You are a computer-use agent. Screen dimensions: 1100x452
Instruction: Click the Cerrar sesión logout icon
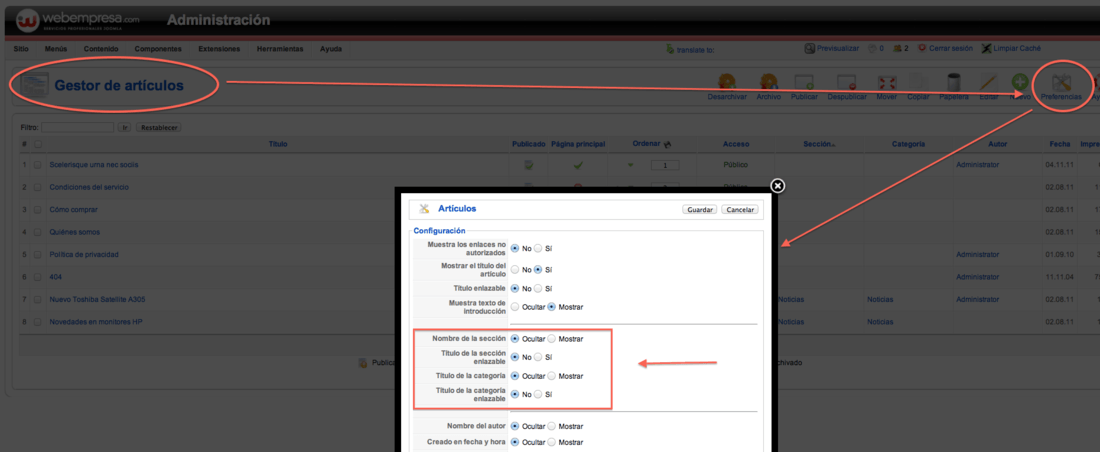click(922, 48)
